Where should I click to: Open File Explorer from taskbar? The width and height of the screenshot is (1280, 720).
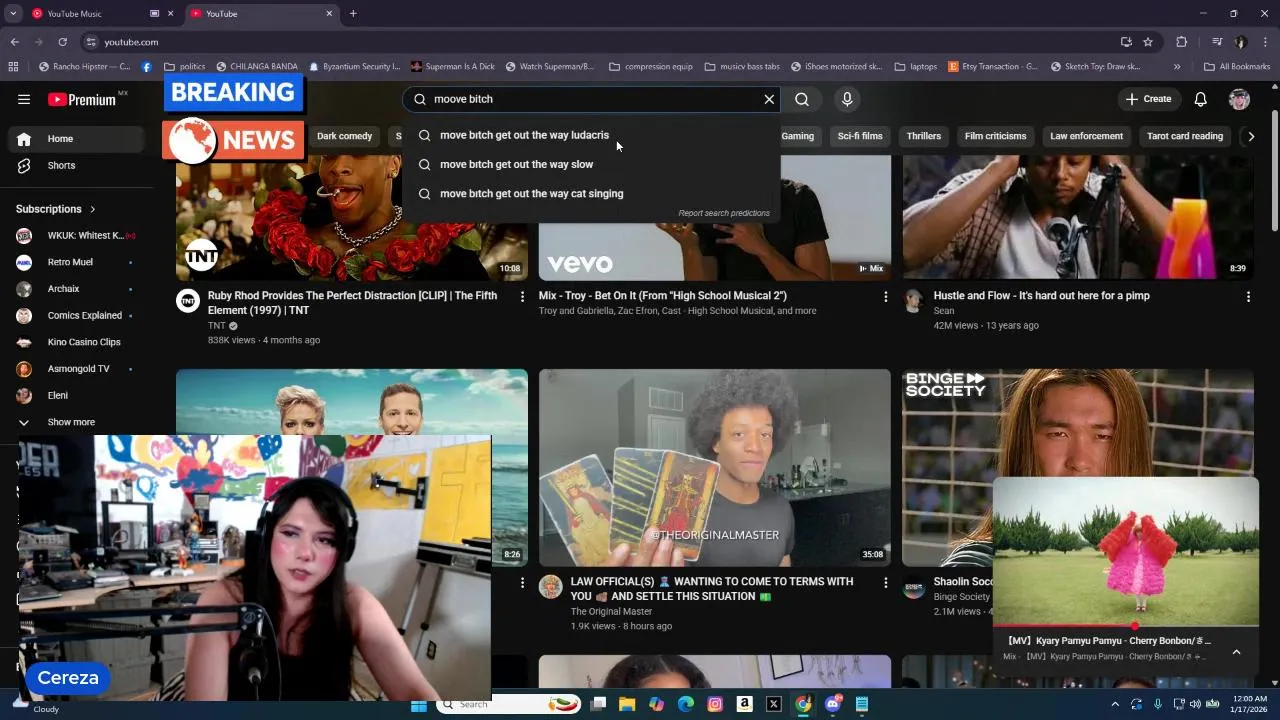click(x=627, y=704)
